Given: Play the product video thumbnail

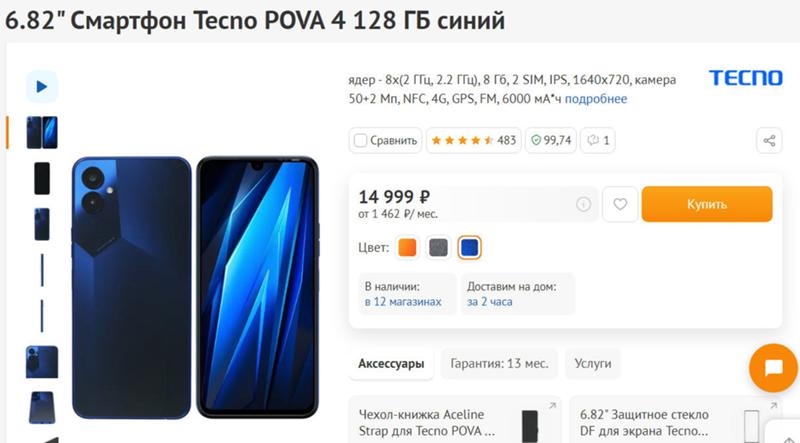Looking at the screenshot, I should [42, 87].
